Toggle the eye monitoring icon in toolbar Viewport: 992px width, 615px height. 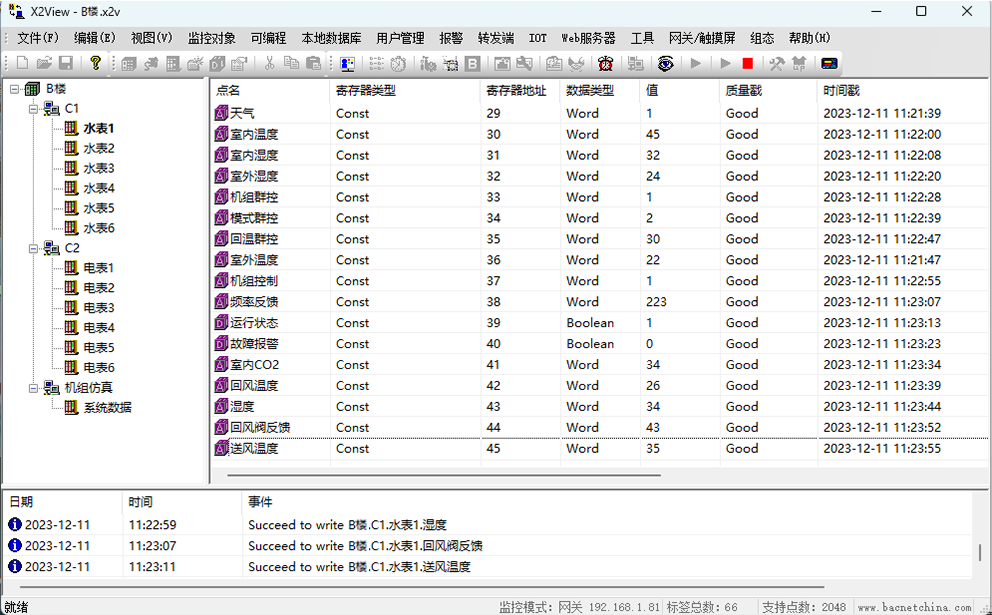point(666,63)
